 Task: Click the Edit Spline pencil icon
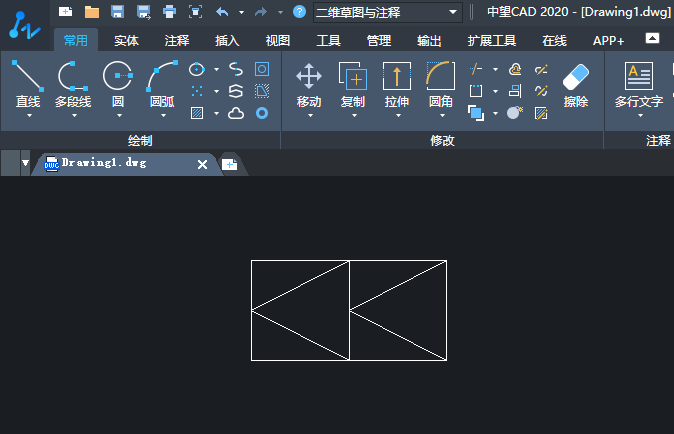[541, 91]
